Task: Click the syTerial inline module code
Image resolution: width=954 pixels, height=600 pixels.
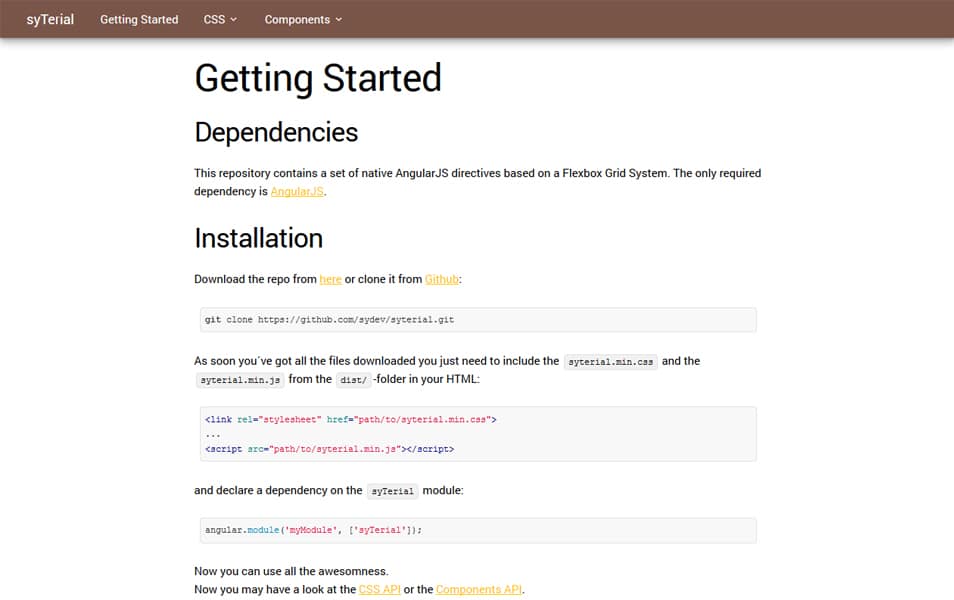Action: point(392,491)
